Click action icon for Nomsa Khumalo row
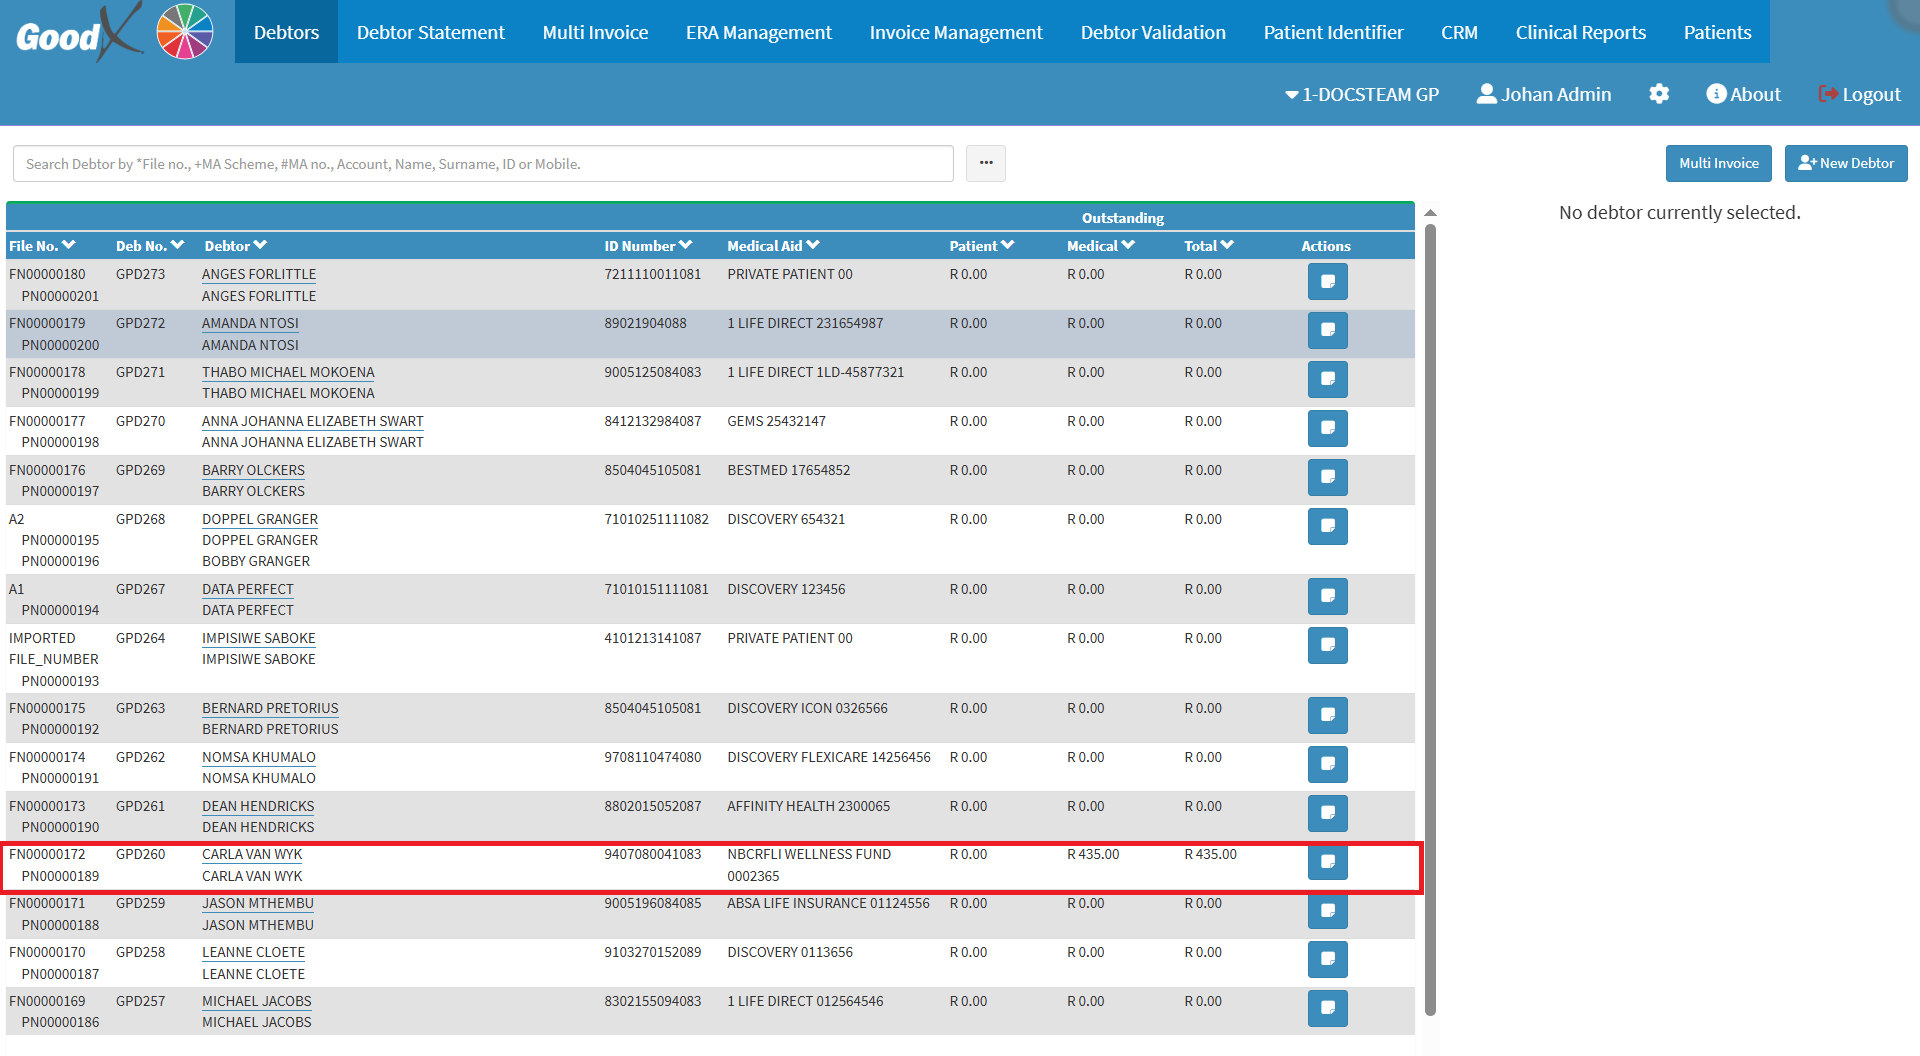Screen dimensions: 1920x1056 (x=1327, y=765)
